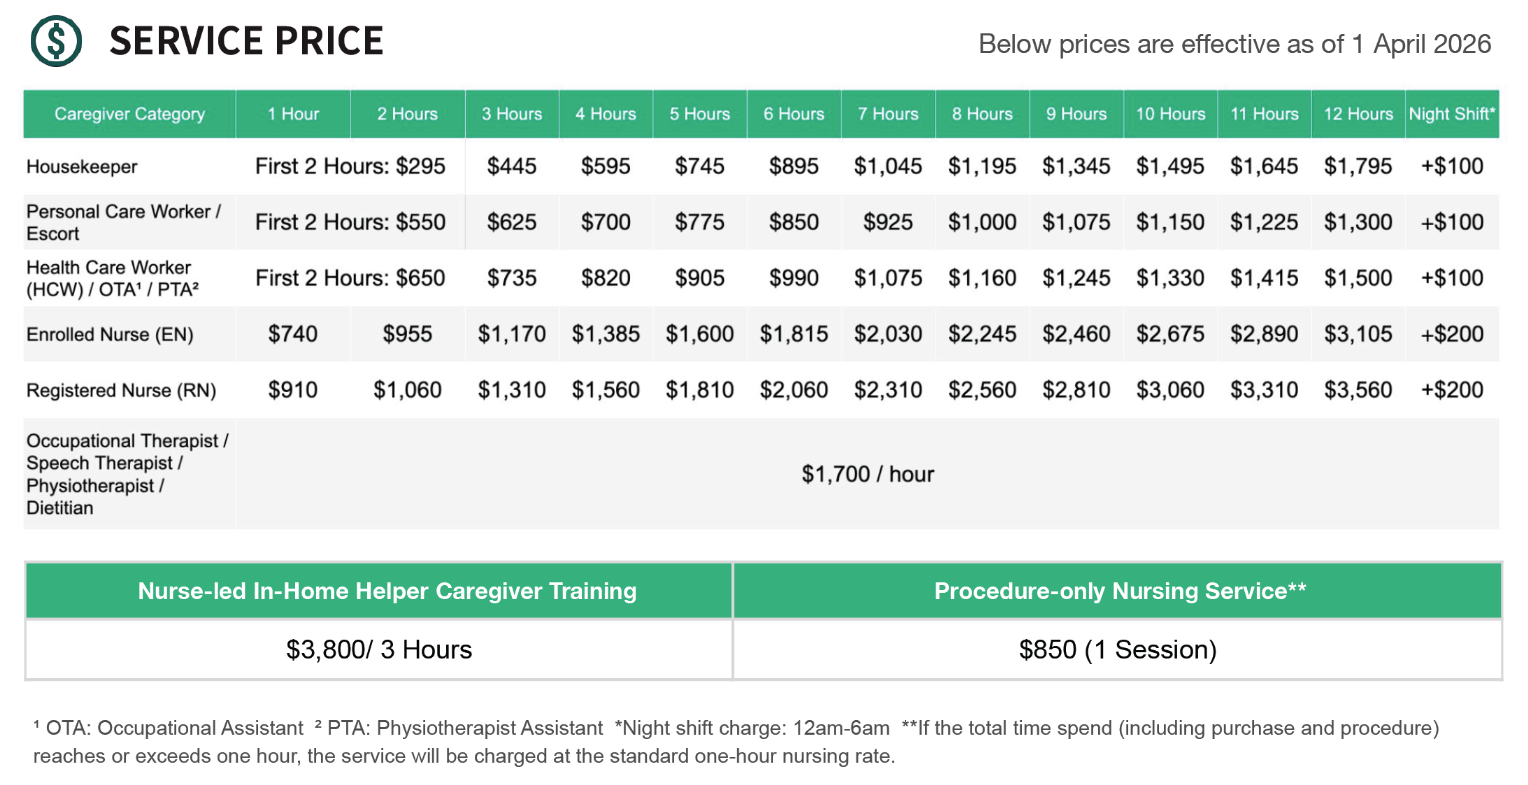The width and height of the screenshot is (1528, 785).
Task: Click the Housekeeper row label
Action: click(82, 167)
